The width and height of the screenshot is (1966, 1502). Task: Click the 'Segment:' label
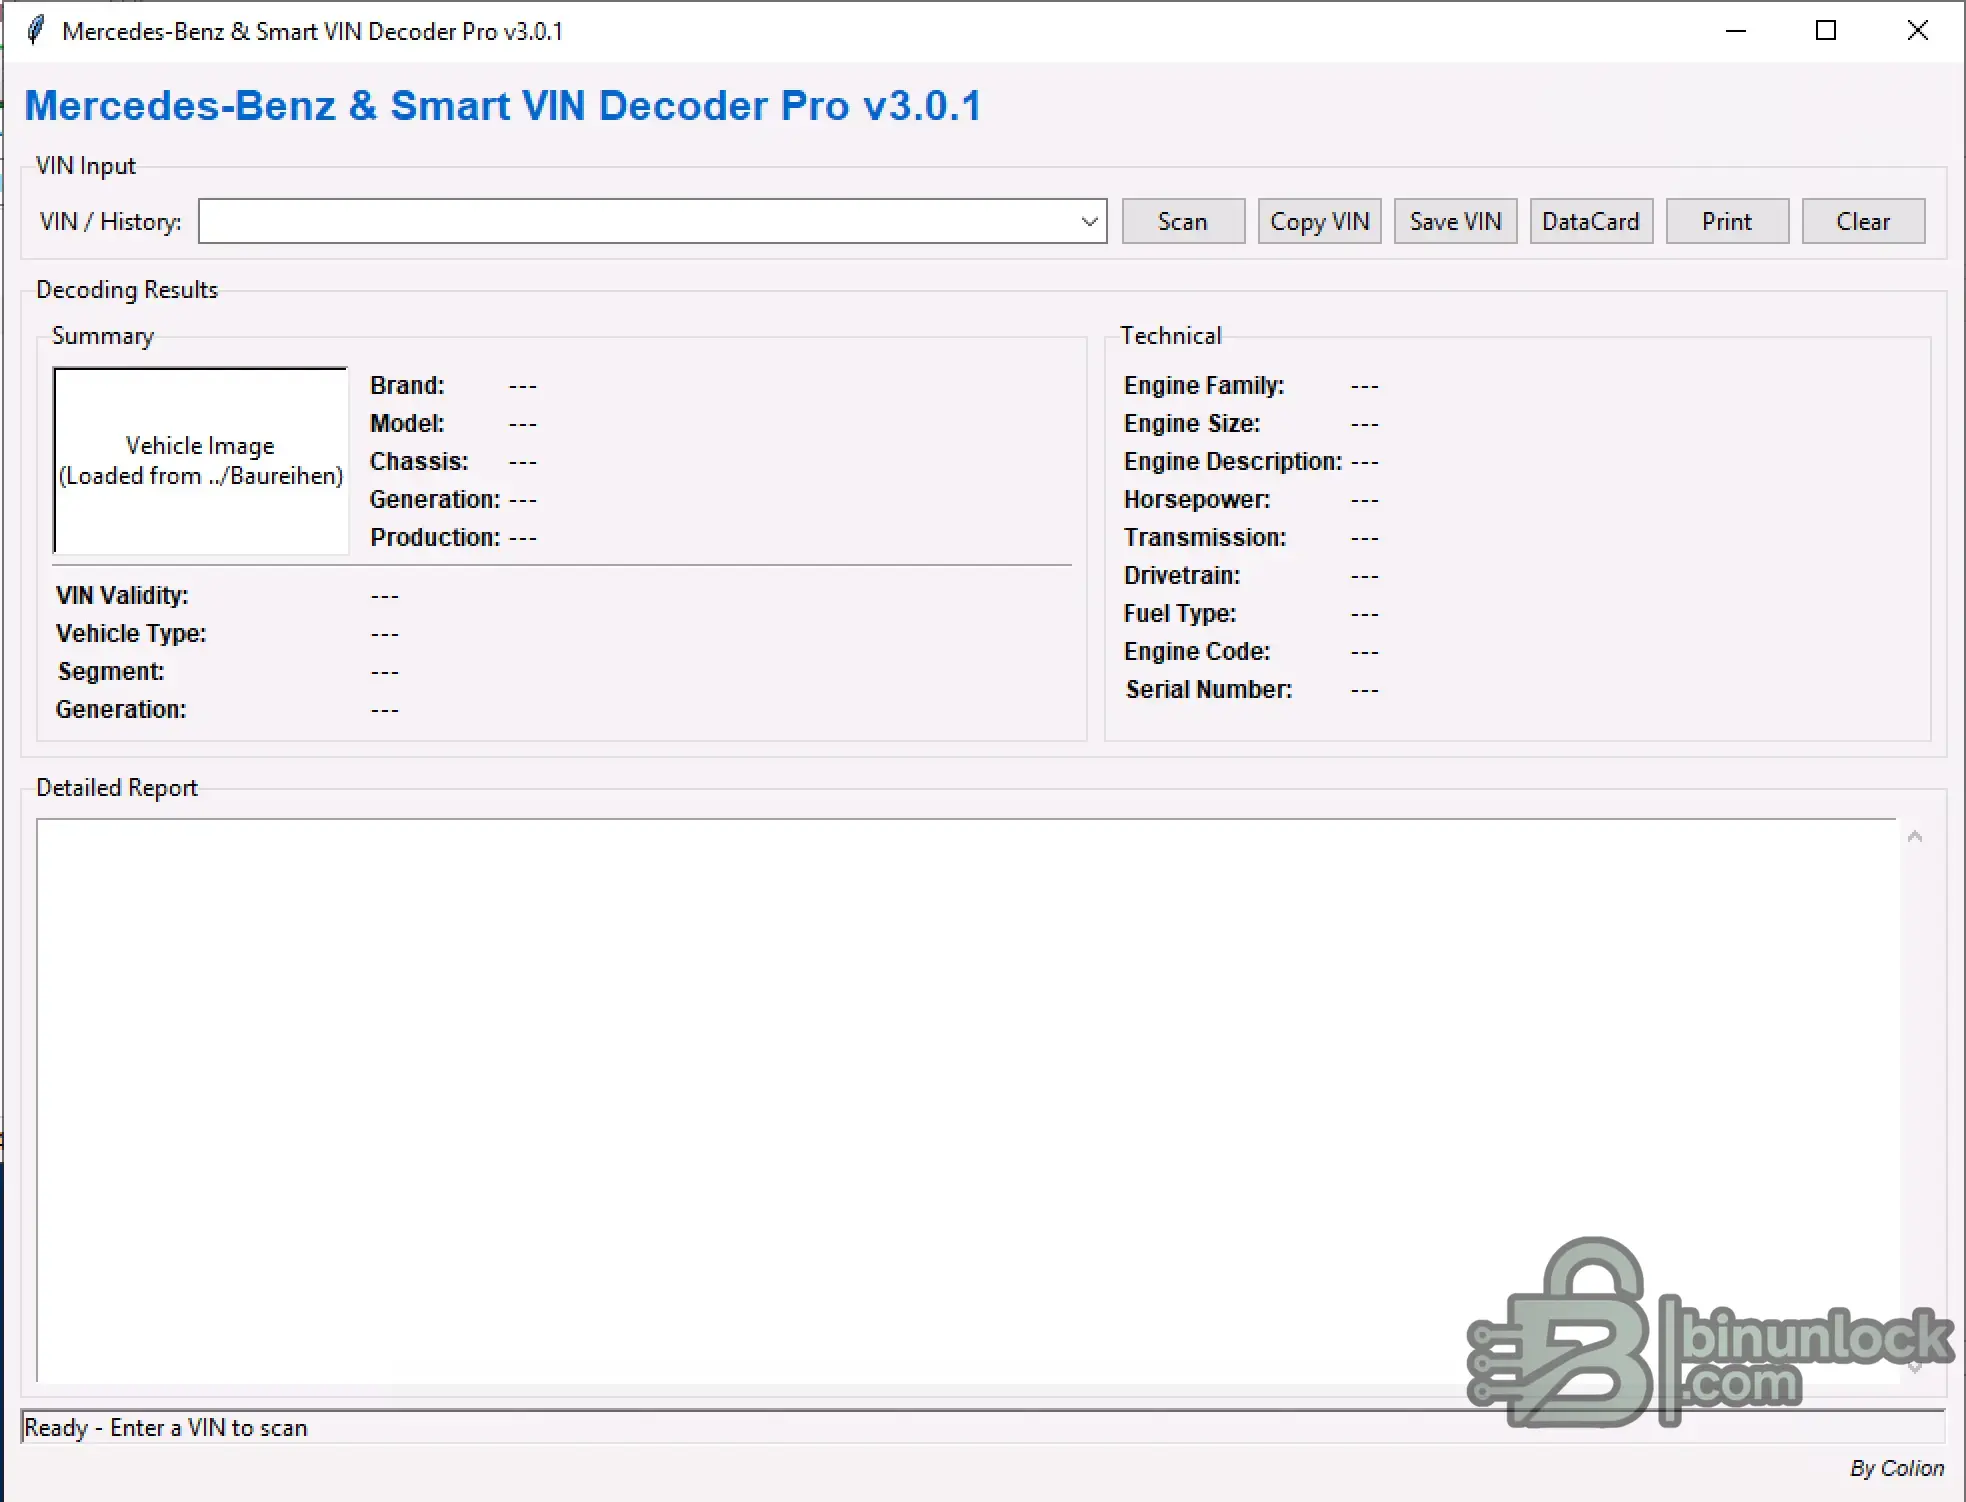click(x=111, y=671)
